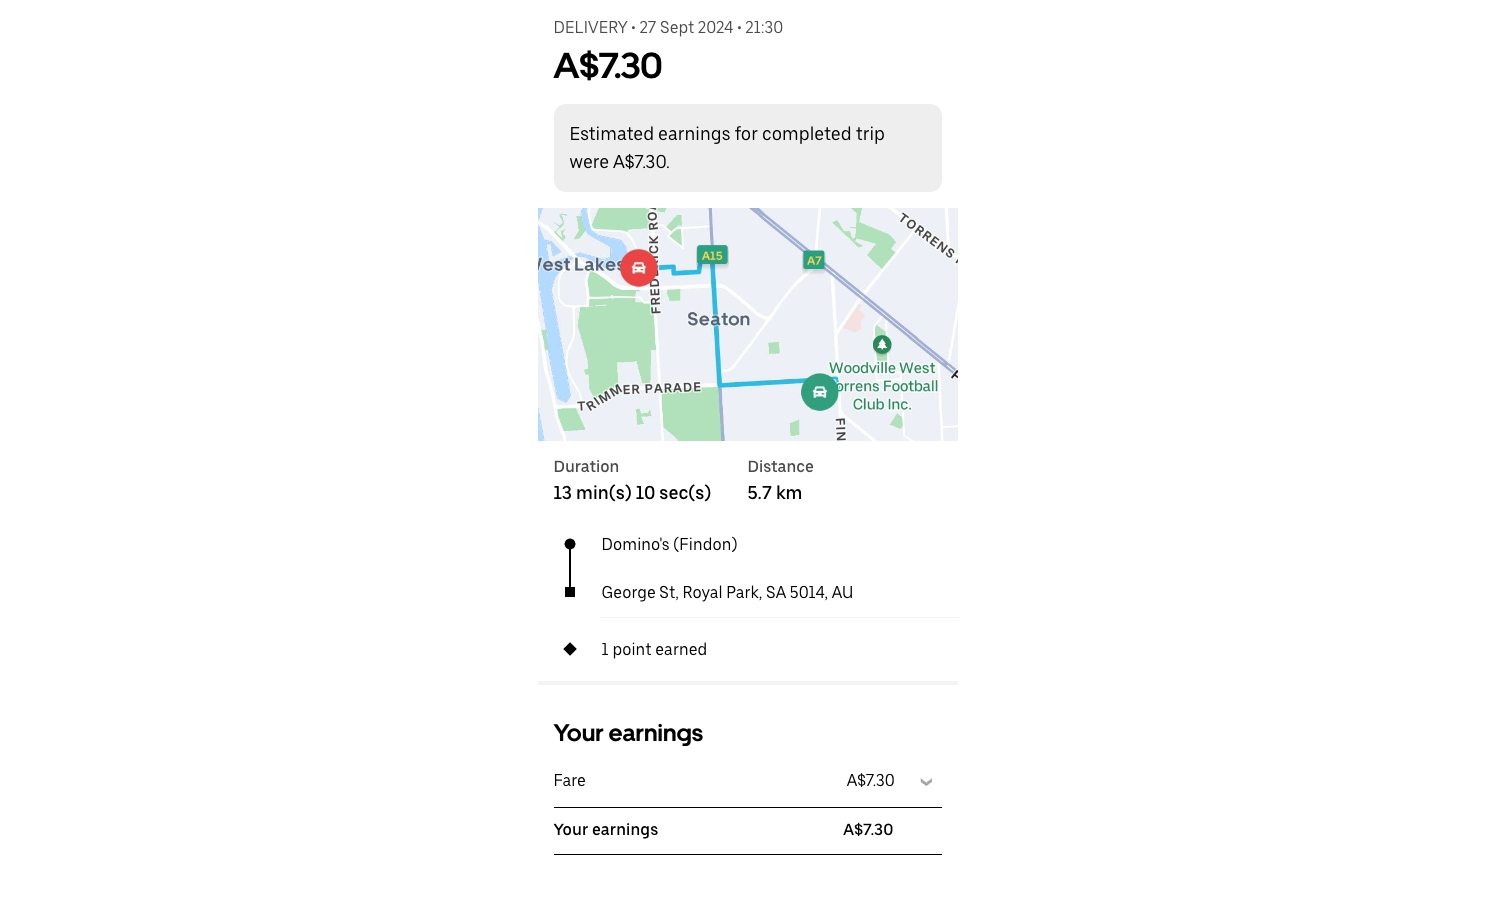Select the George St, Royal Park address

click(x=727, y=592)
